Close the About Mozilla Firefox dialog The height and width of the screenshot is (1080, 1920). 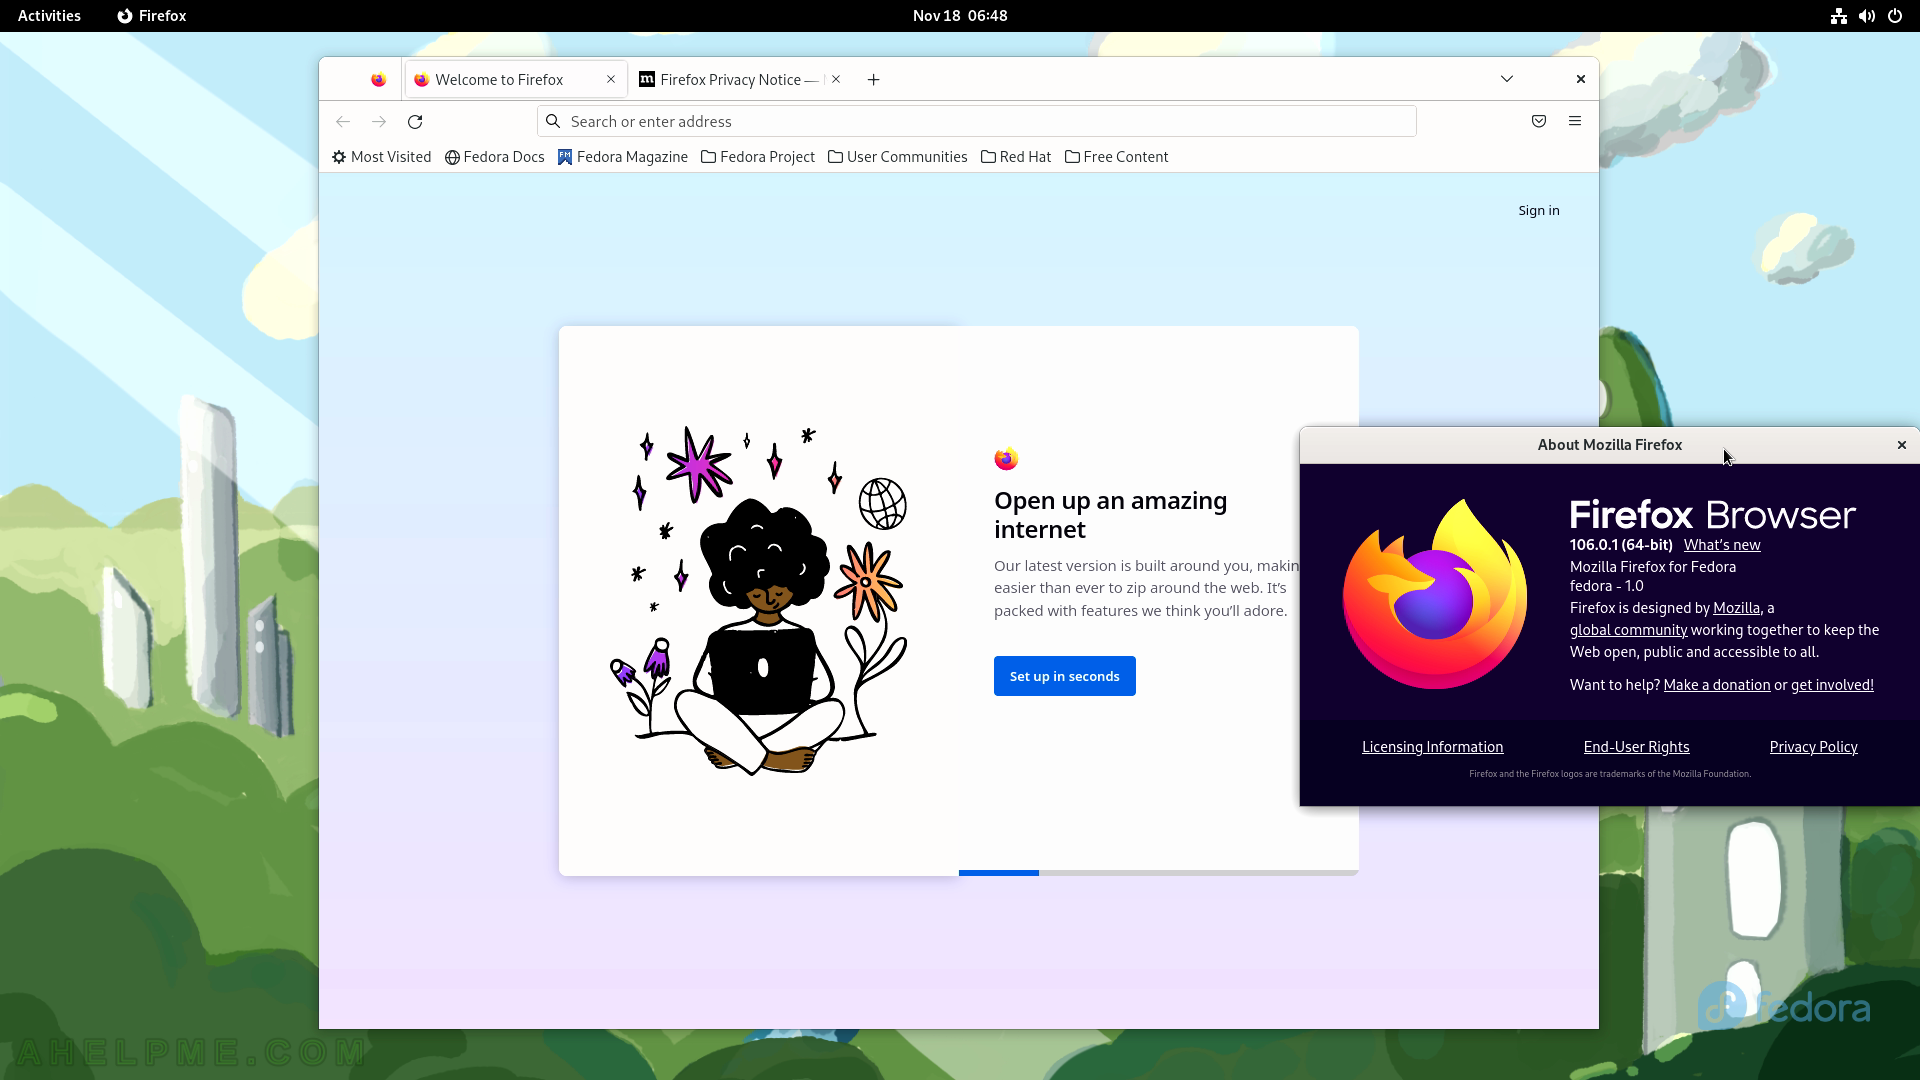click(1902, 445)
